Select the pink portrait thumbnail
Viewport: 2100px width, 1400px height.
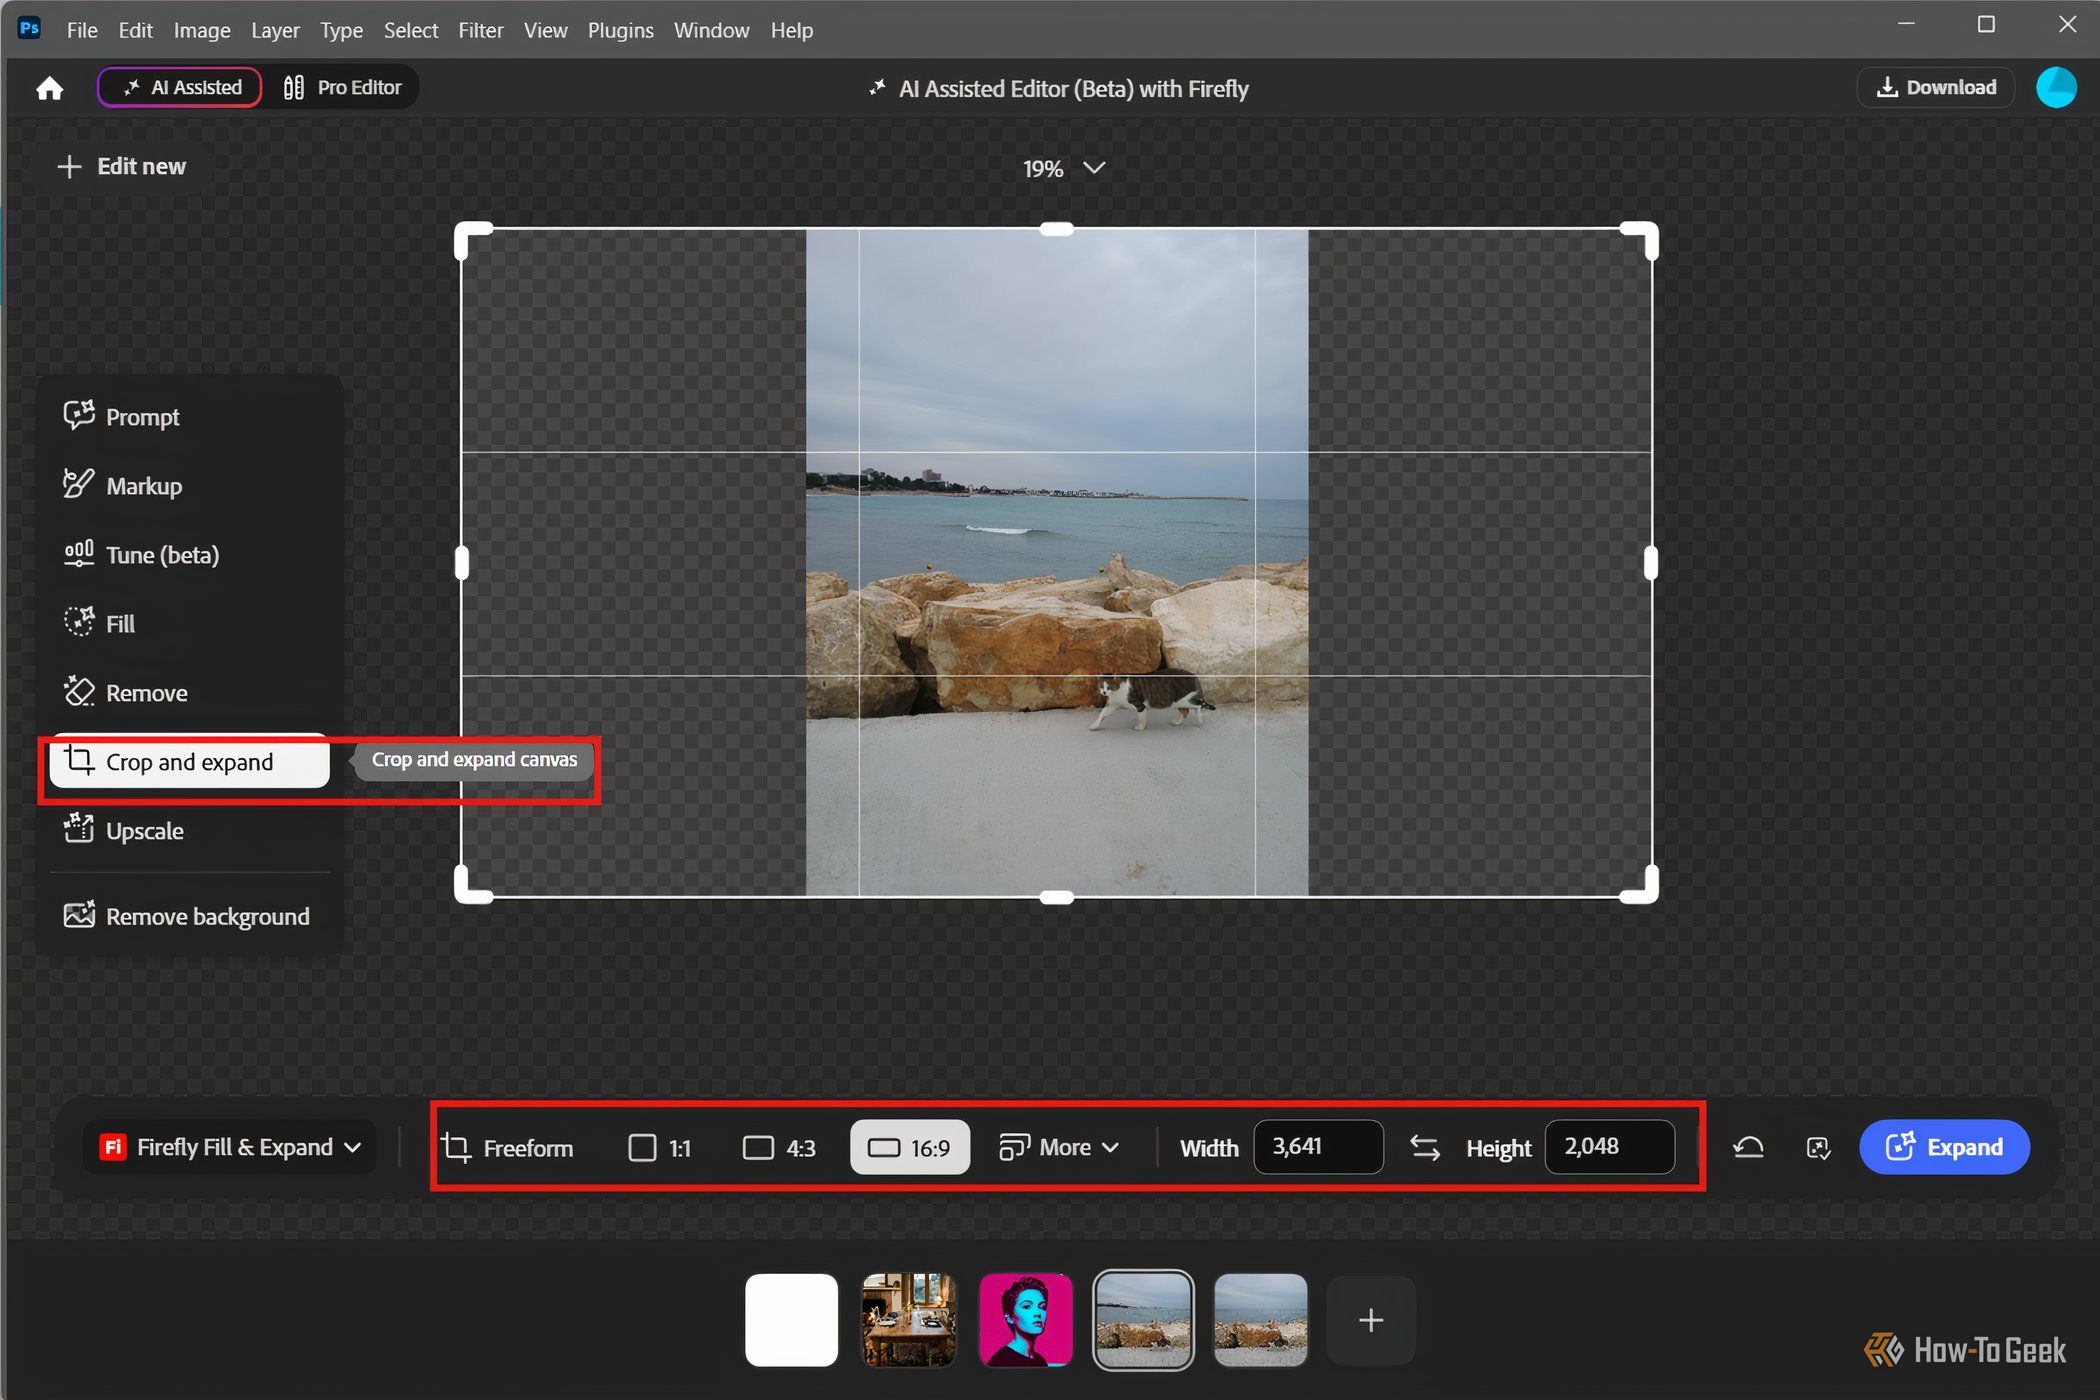[x=1026, y=1320]
